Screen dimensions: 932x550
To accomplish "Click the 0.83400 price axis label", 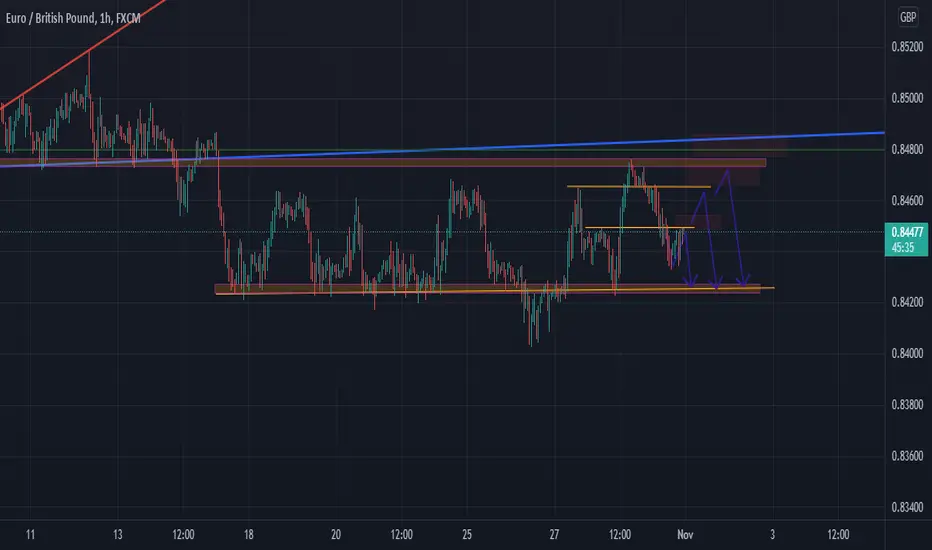I will 908,507.
